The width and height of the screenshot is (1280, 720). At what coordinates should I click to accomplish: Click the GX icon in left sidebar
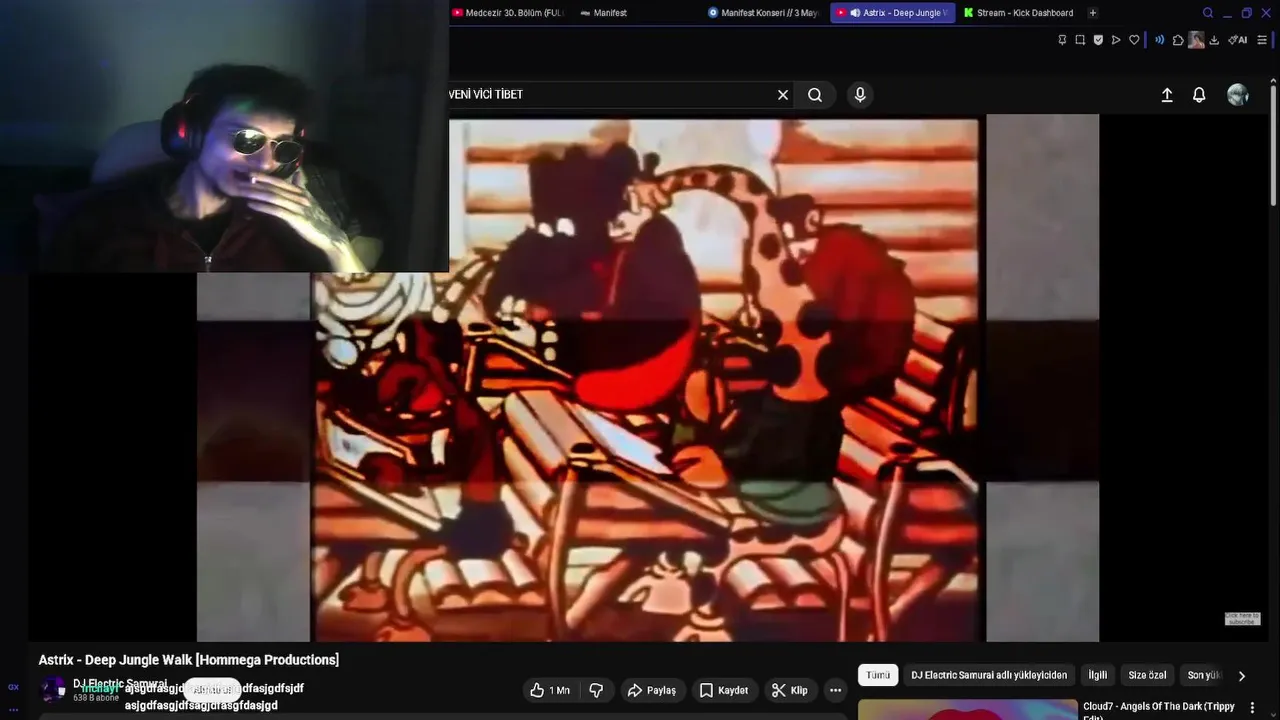coord(13,687)
